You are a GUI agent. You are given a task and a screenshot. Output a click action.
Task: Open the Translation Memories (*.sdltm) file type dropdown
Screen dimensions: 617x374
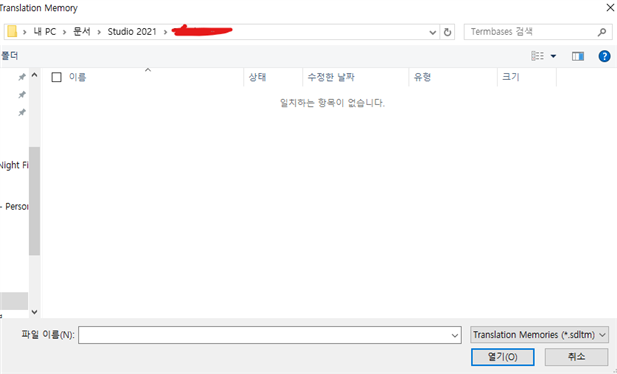point(539,335)
